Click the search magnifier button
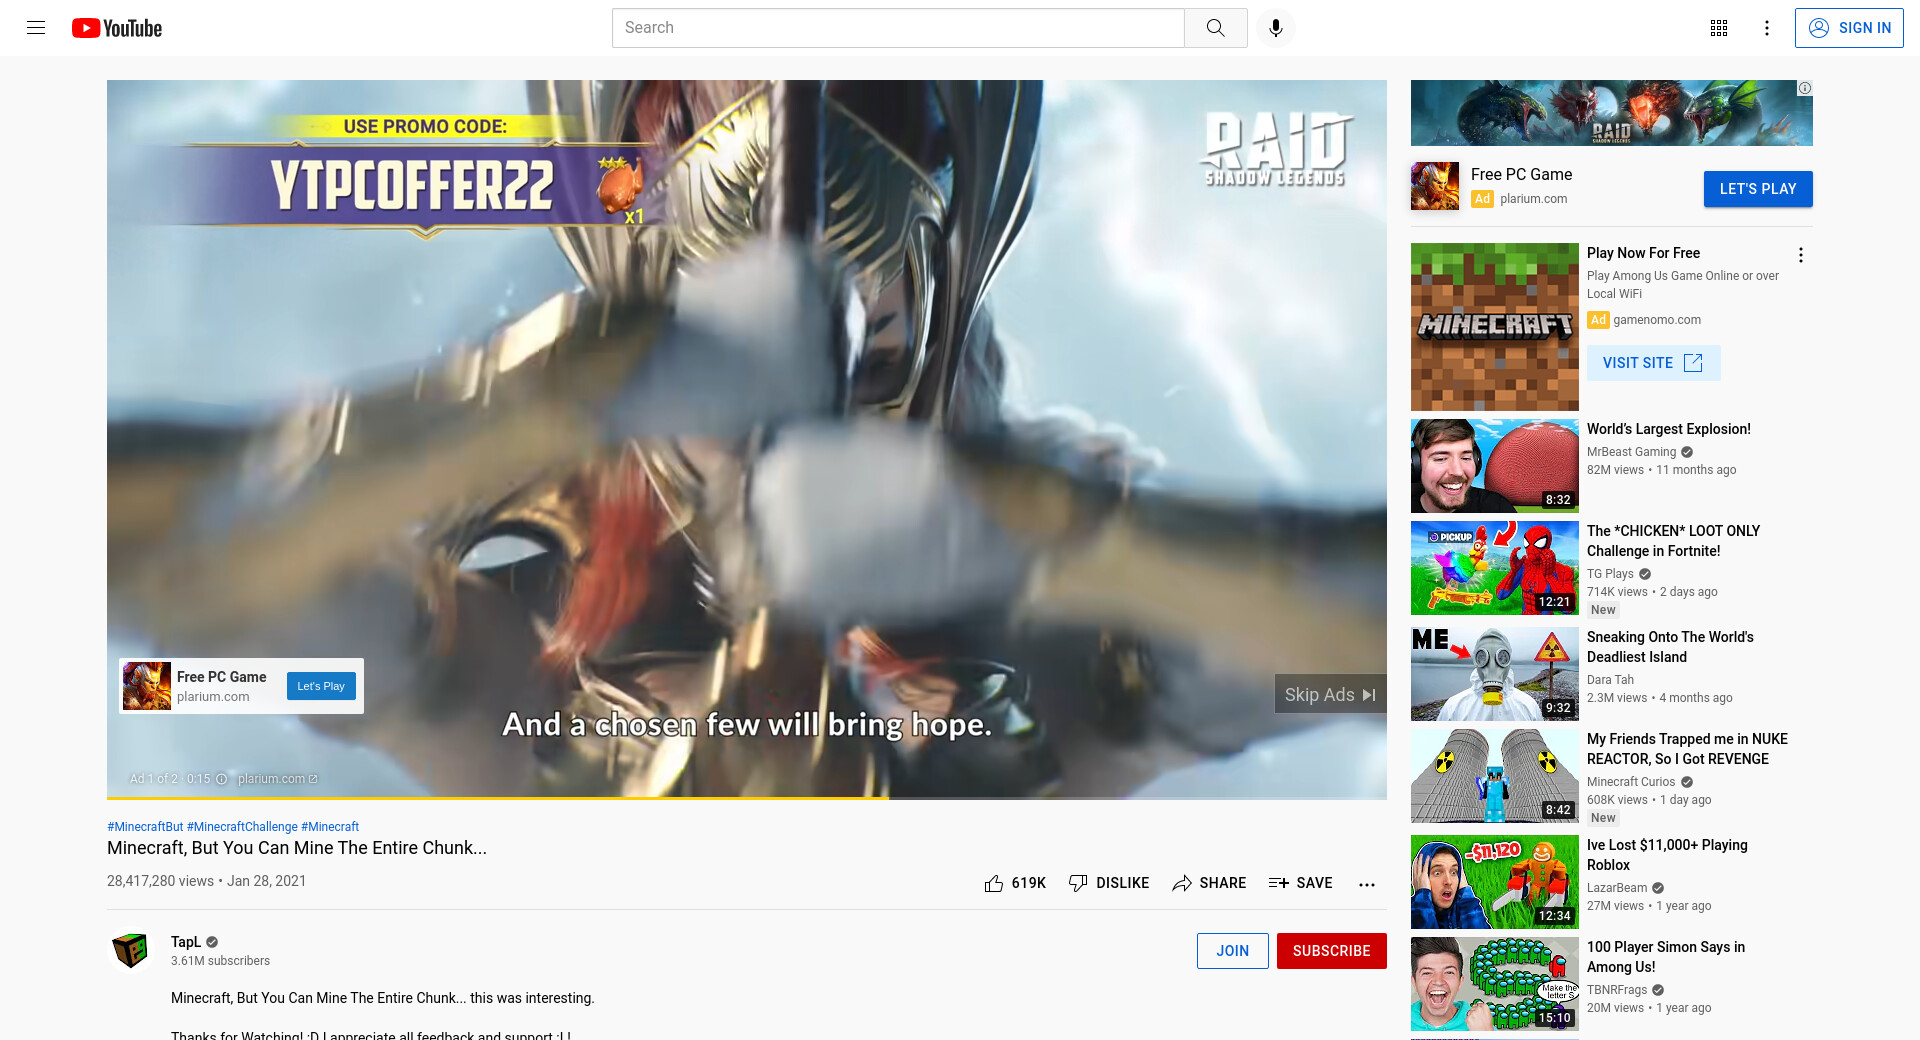This screenshot has width=1920, height=1040. click(x=1215, y=28)
